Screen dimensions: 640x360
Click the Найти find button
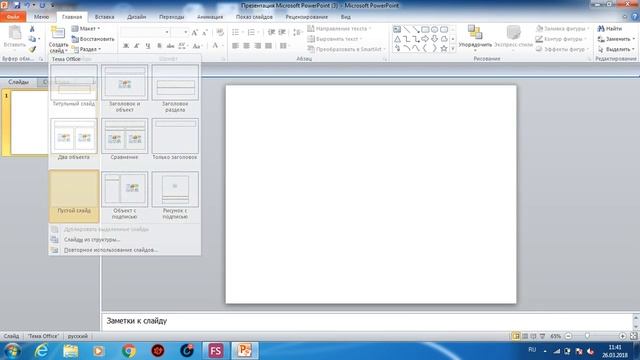[610, 29]
